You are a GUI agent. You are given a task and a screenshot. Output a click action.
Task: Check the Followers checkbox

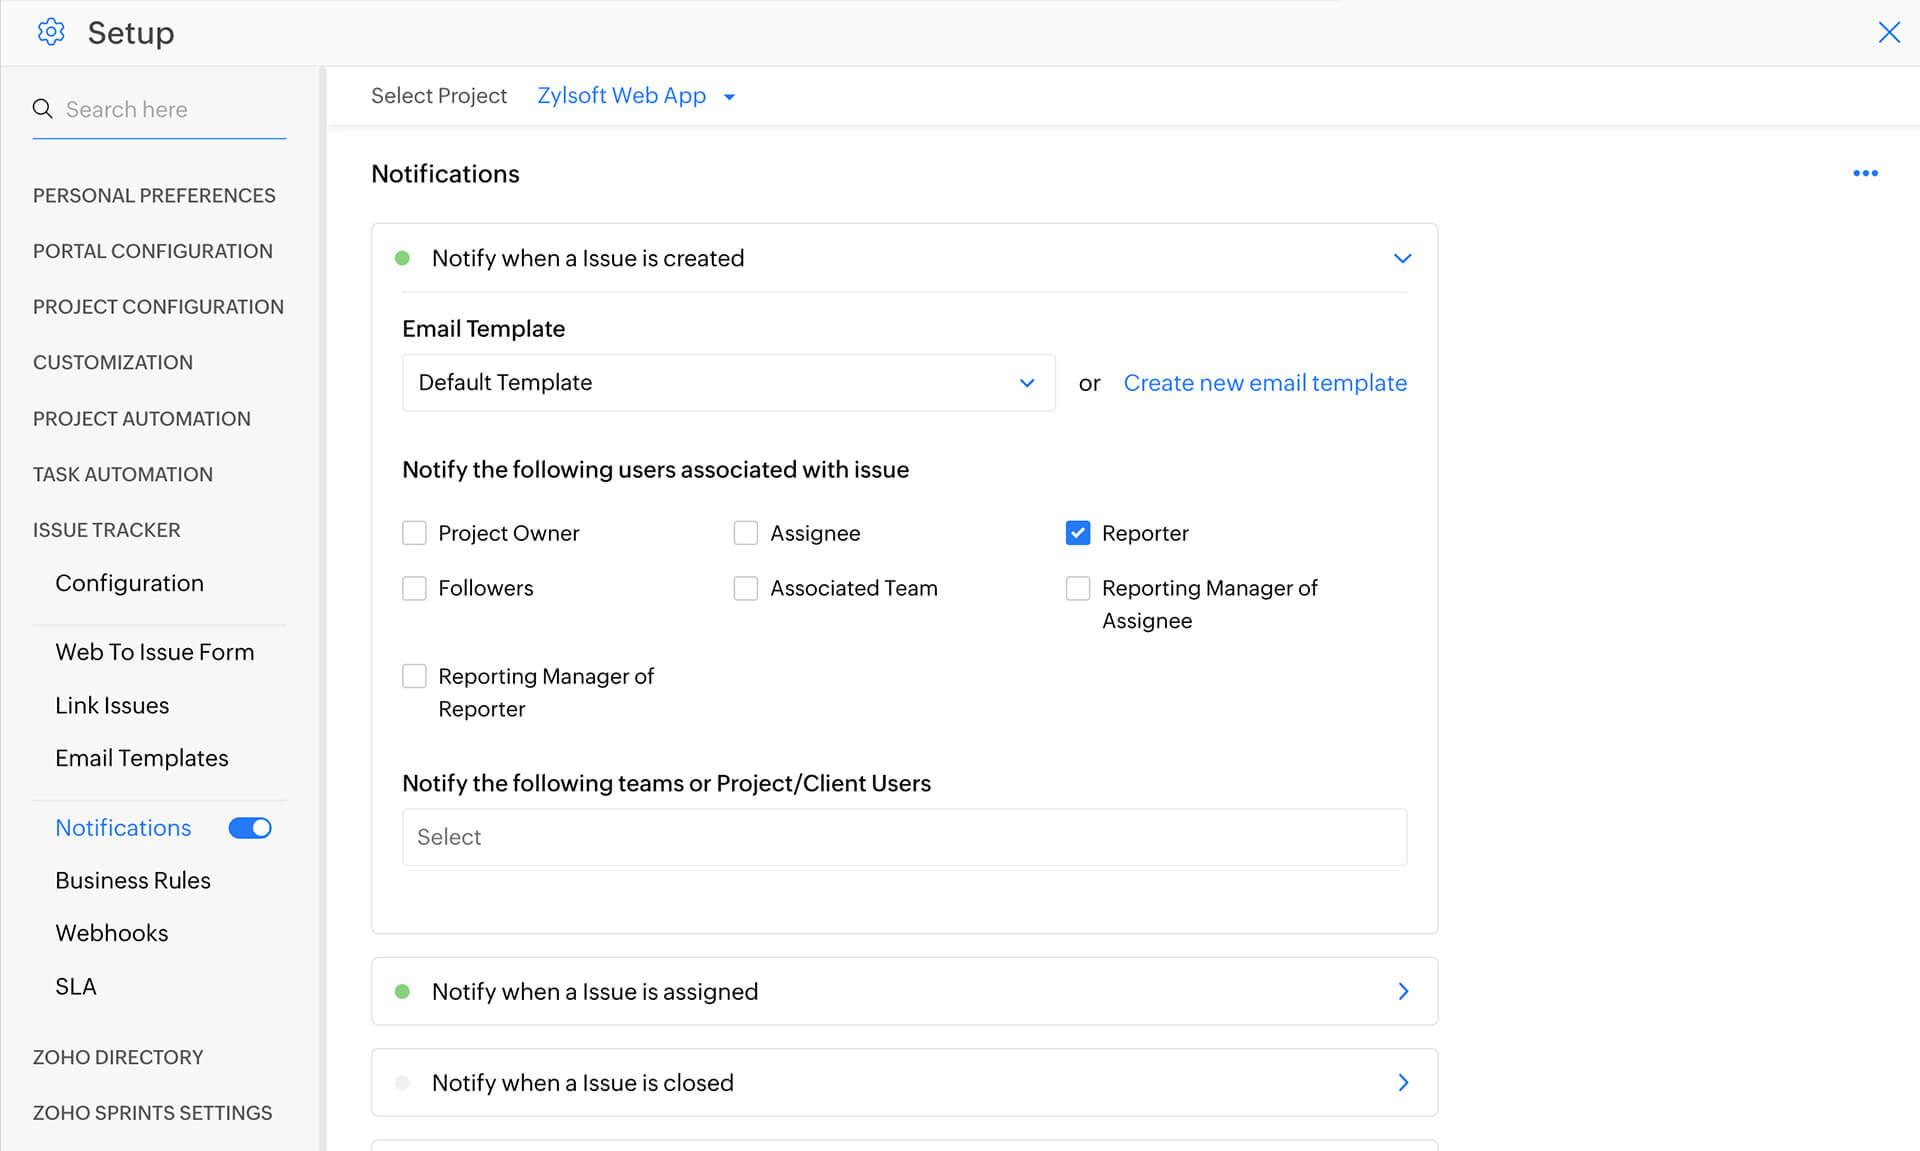(x=414, y=588)
